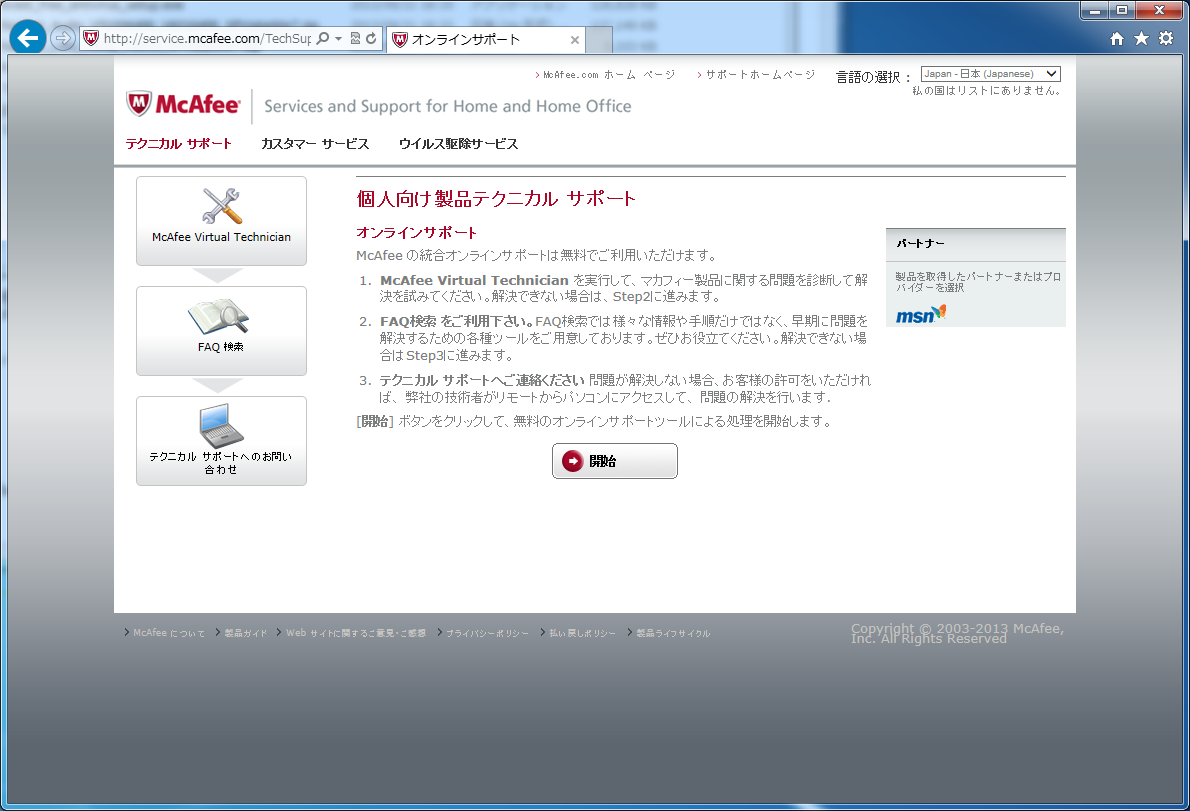Open 製品ライフサイクル footer link

pos(673,633)
